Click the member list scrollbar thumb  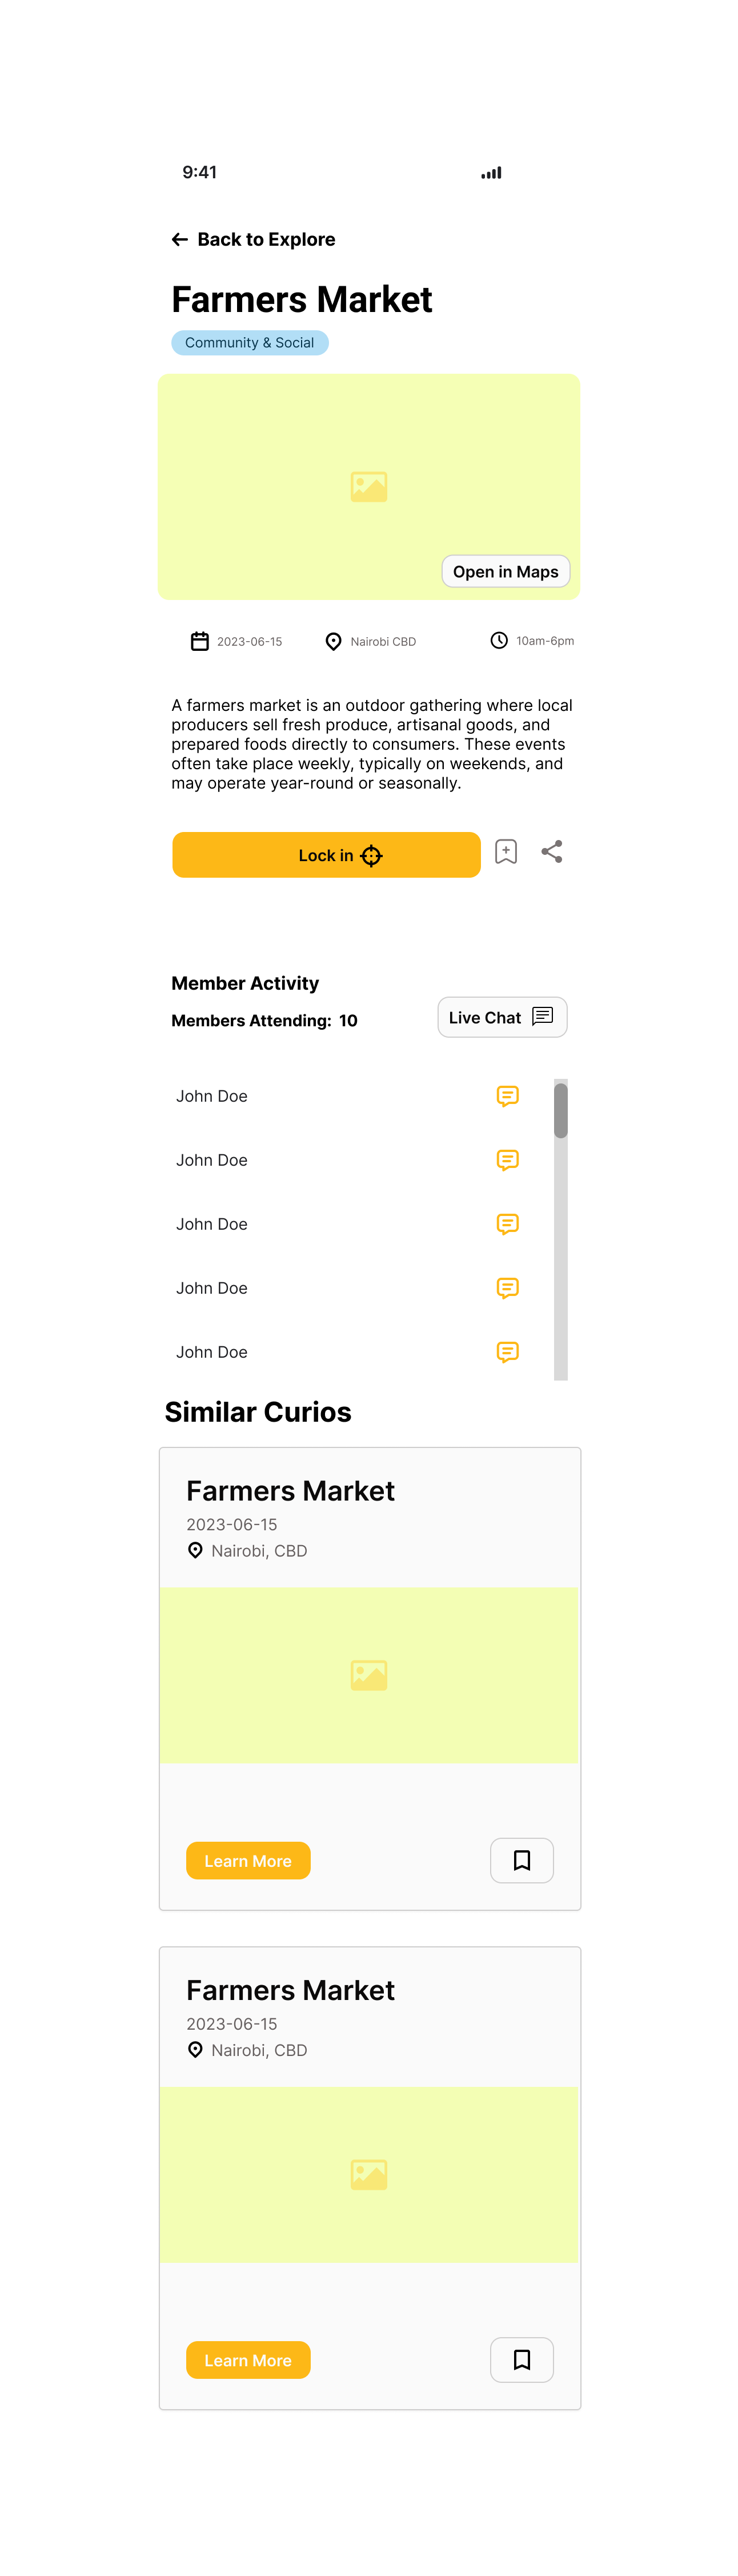click(x=561, y=1110)
